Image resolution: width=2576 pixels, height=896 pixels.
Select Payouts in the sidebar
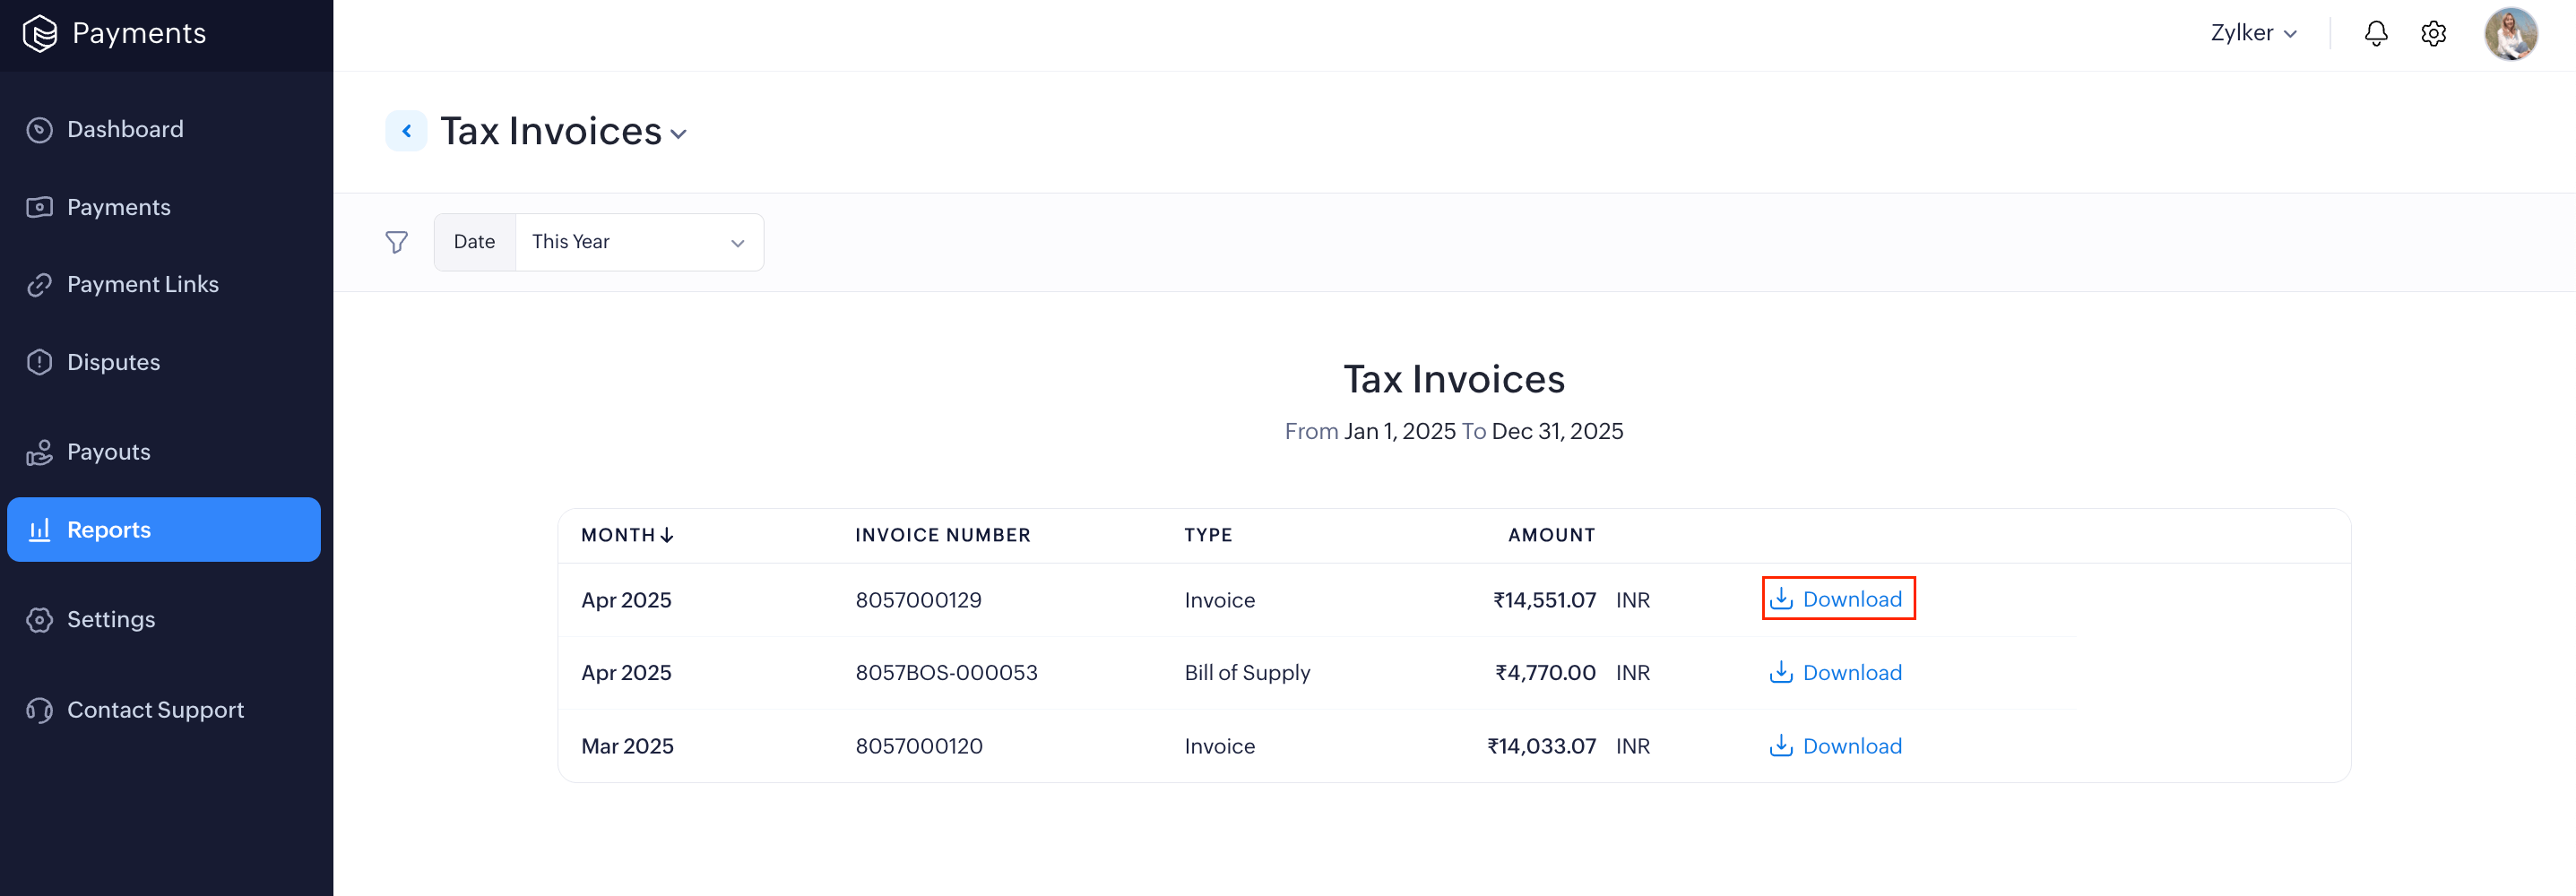click(x=108, y=452)
